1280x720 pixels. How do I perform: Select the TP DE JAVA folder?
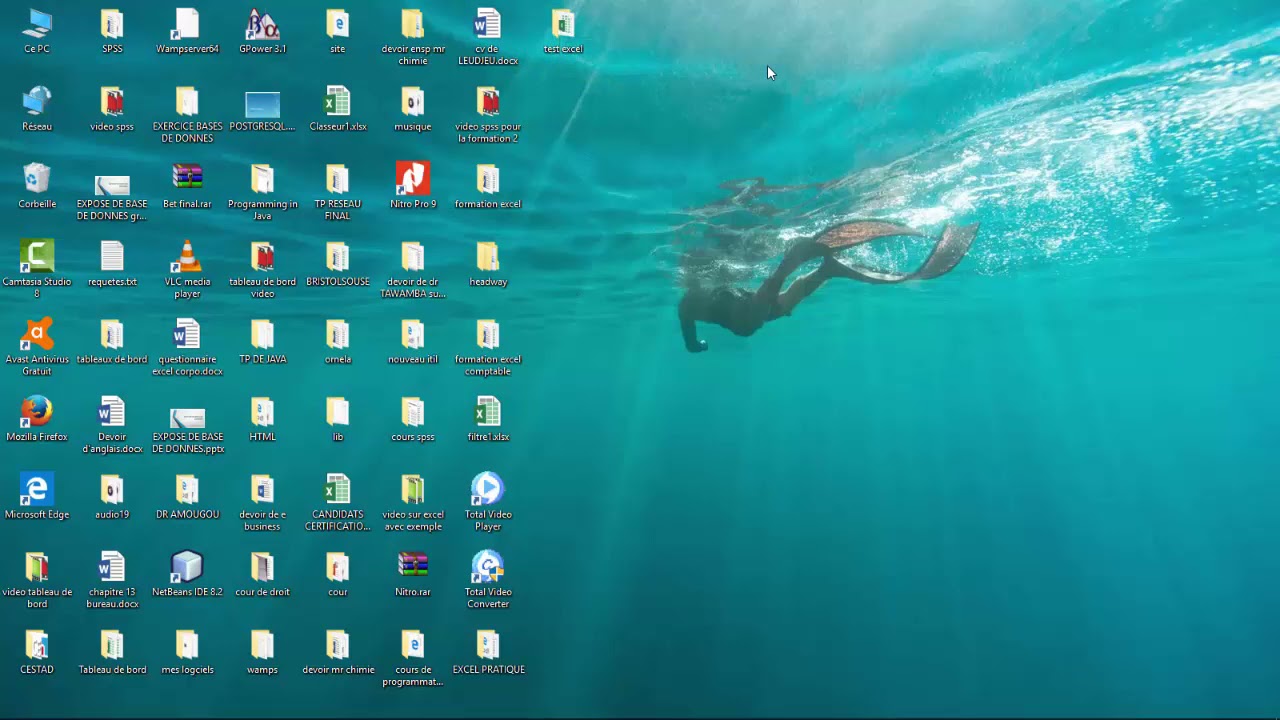point(262,341)
